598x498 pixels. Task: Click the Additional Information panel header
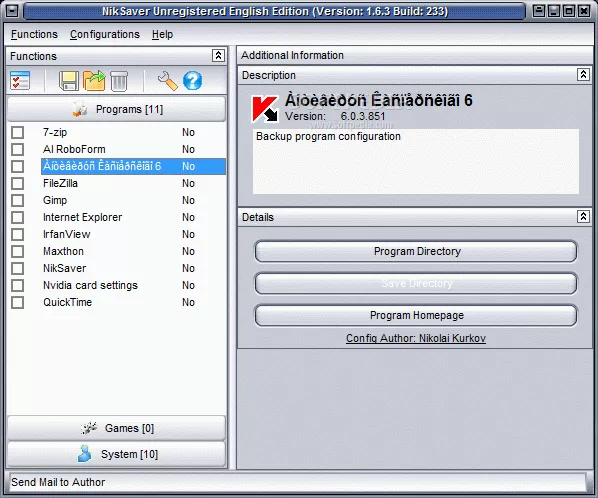pos(415,55)
